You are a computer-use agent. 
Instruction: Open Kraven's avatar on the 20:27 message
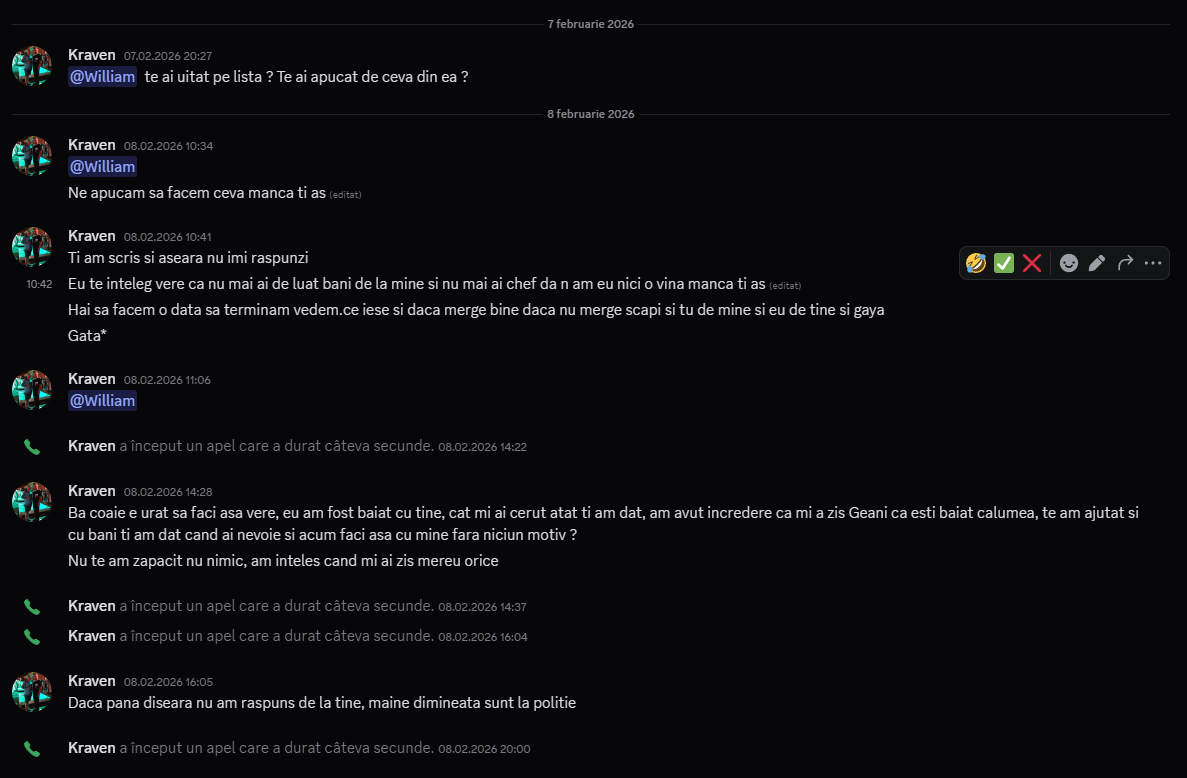pos(32,66)
